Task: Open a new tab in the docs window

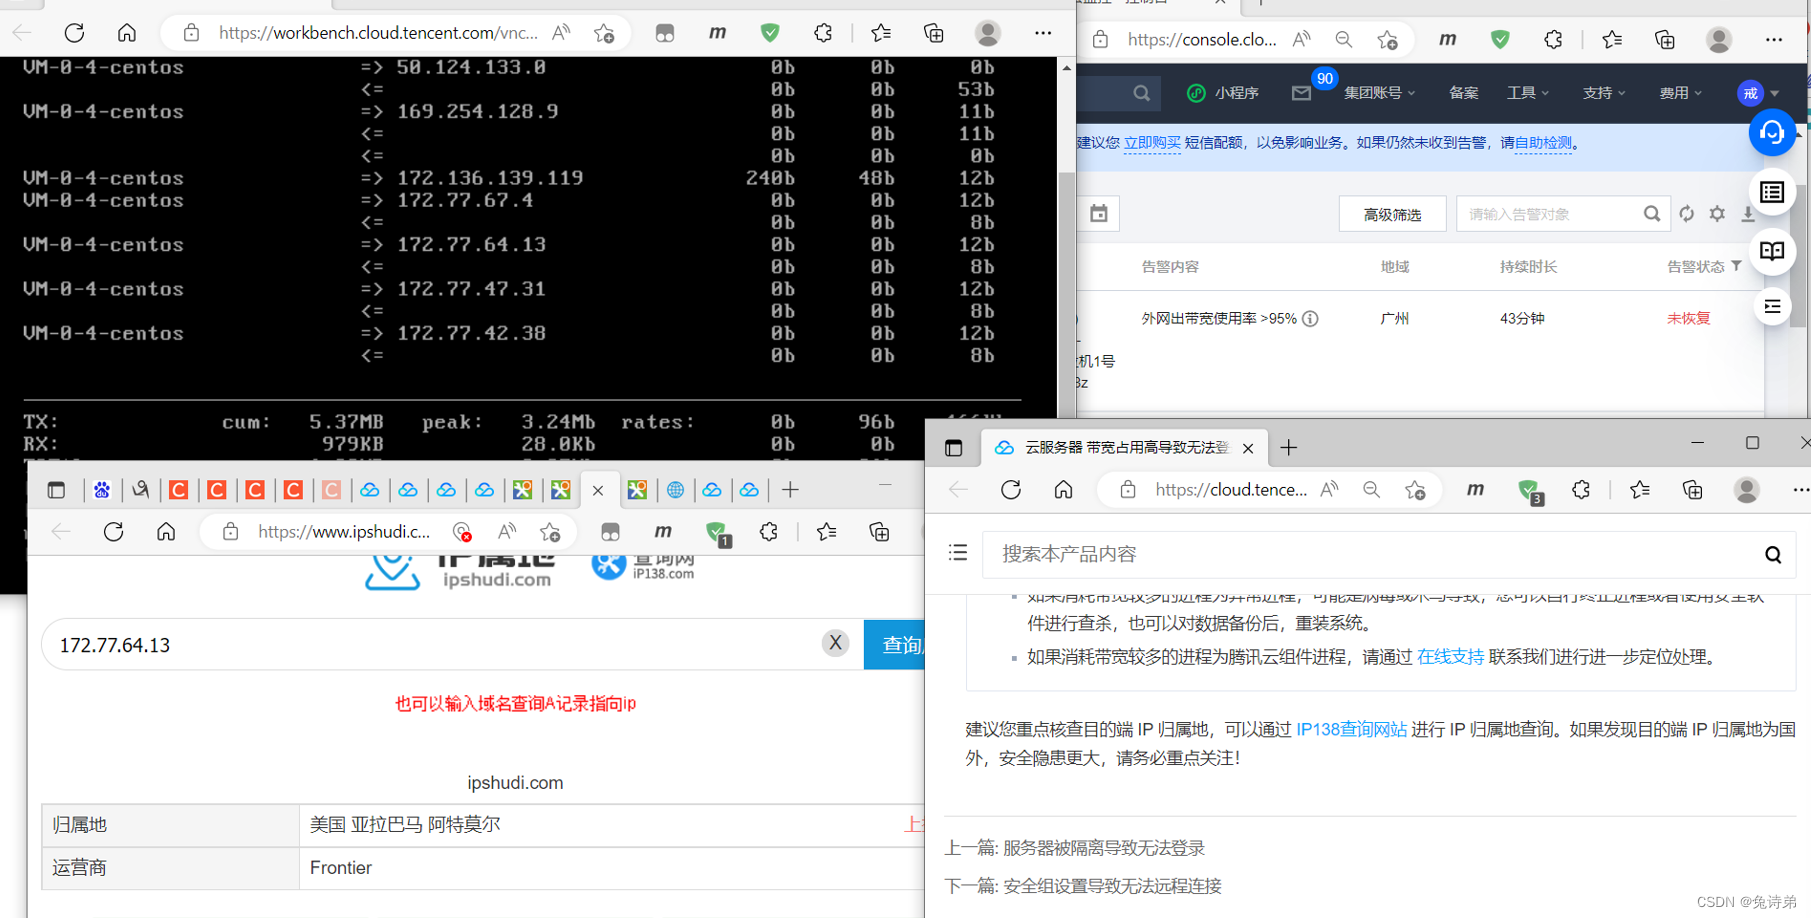Action: [1289, 448]
